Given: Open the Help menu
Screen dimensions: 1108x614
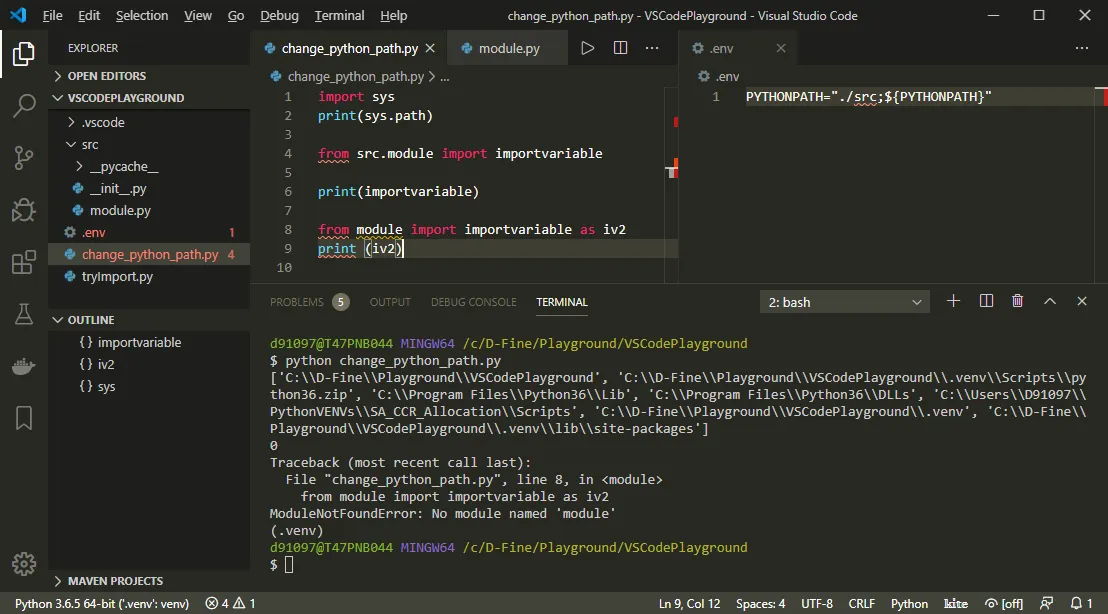Looking at the screenshot, I should pos(394,15).
